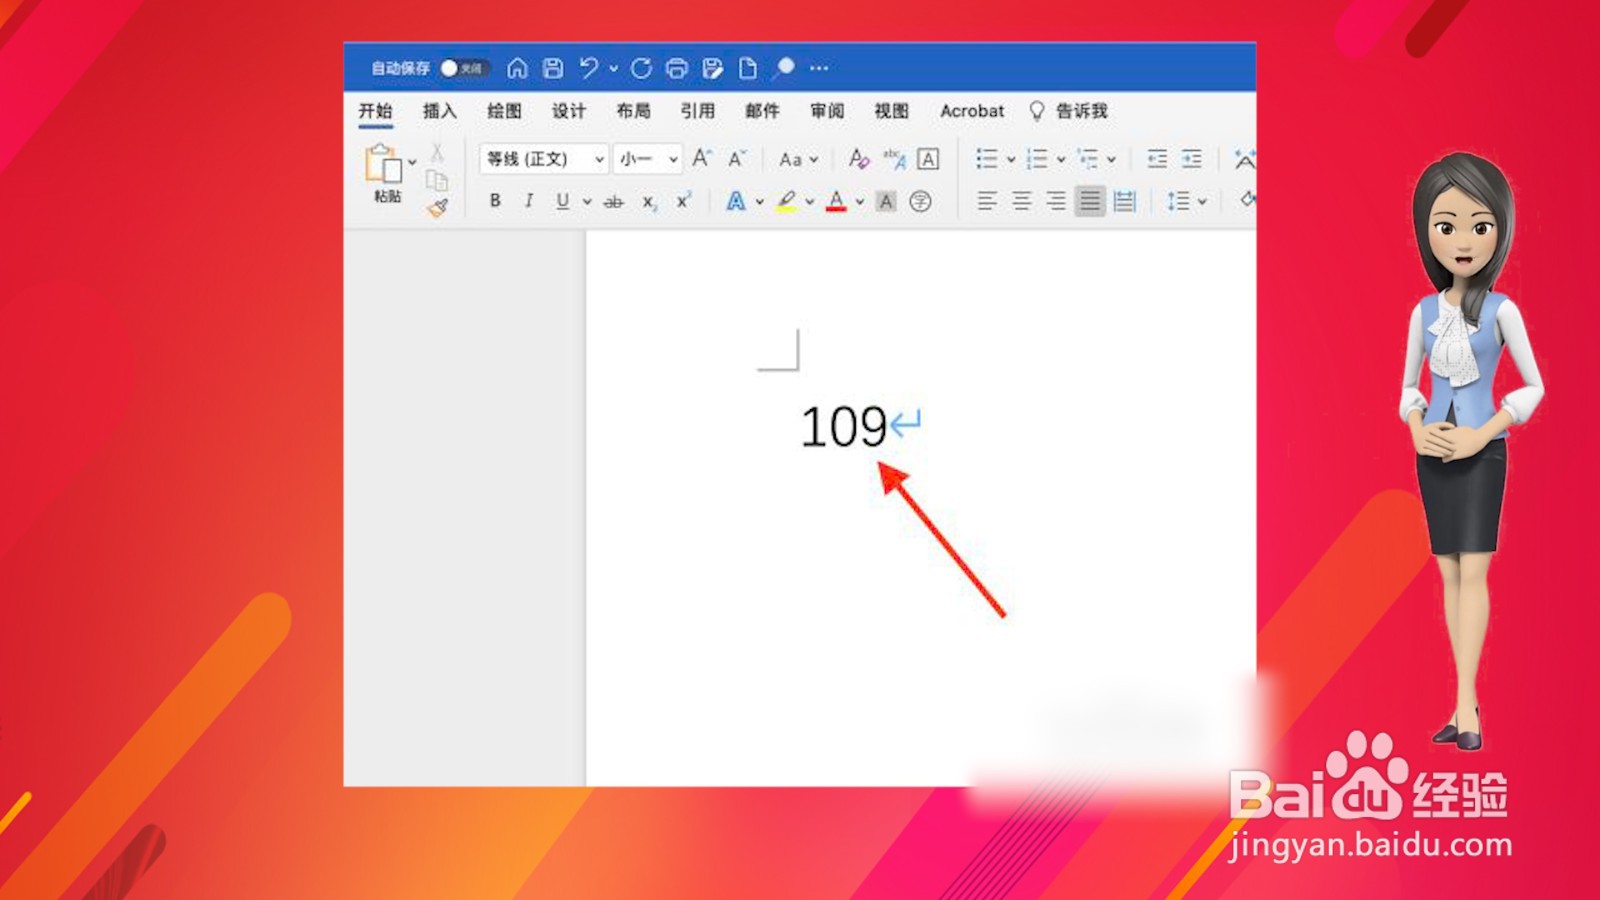Apply bold formatting to text

tap(495, 201)
